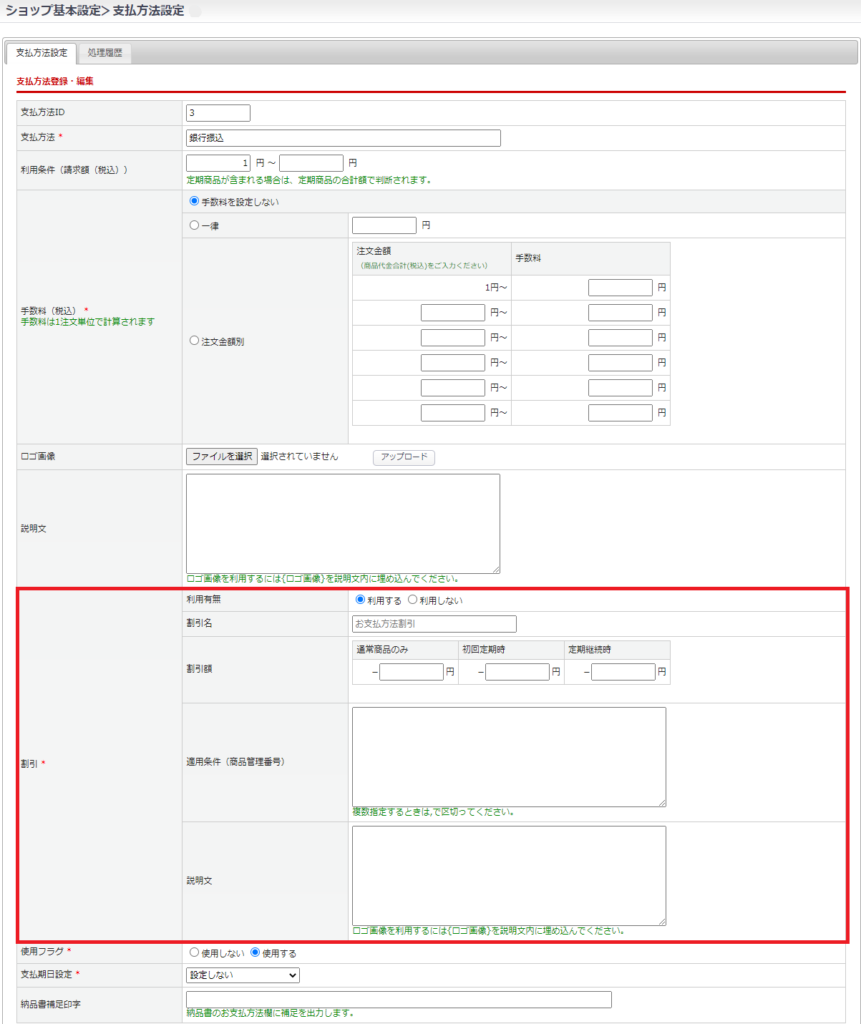
Task: Select the 注文金額別 fee option
Action: [x=194, y=341]
